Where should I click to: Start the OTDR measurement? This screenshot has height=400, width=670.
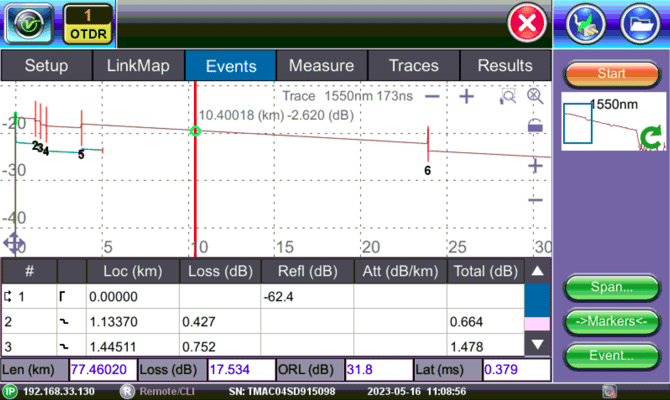pos(611,74)
